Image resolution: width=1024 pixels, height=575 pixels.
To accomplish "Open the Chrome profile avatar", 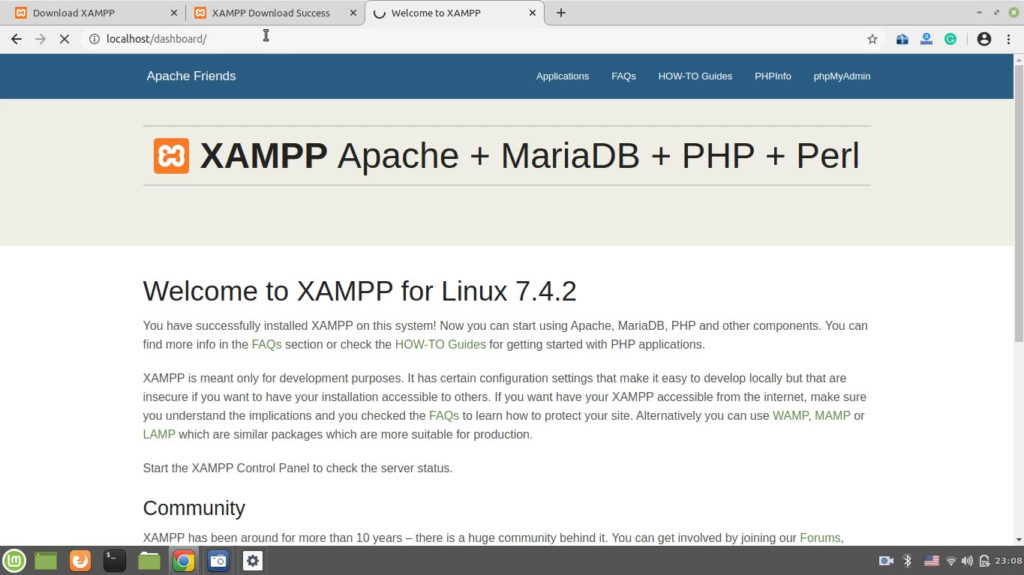I will pyautogui.click(x=984, y=39).
